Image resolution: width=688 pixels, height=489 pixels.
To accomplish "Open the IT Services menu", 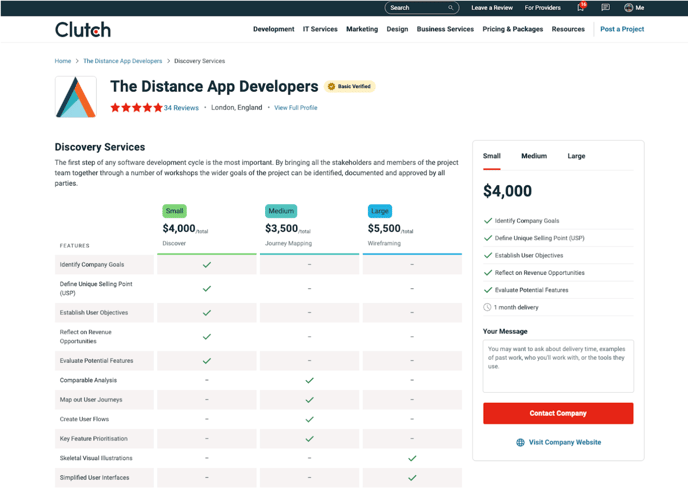I will (320, 29).
